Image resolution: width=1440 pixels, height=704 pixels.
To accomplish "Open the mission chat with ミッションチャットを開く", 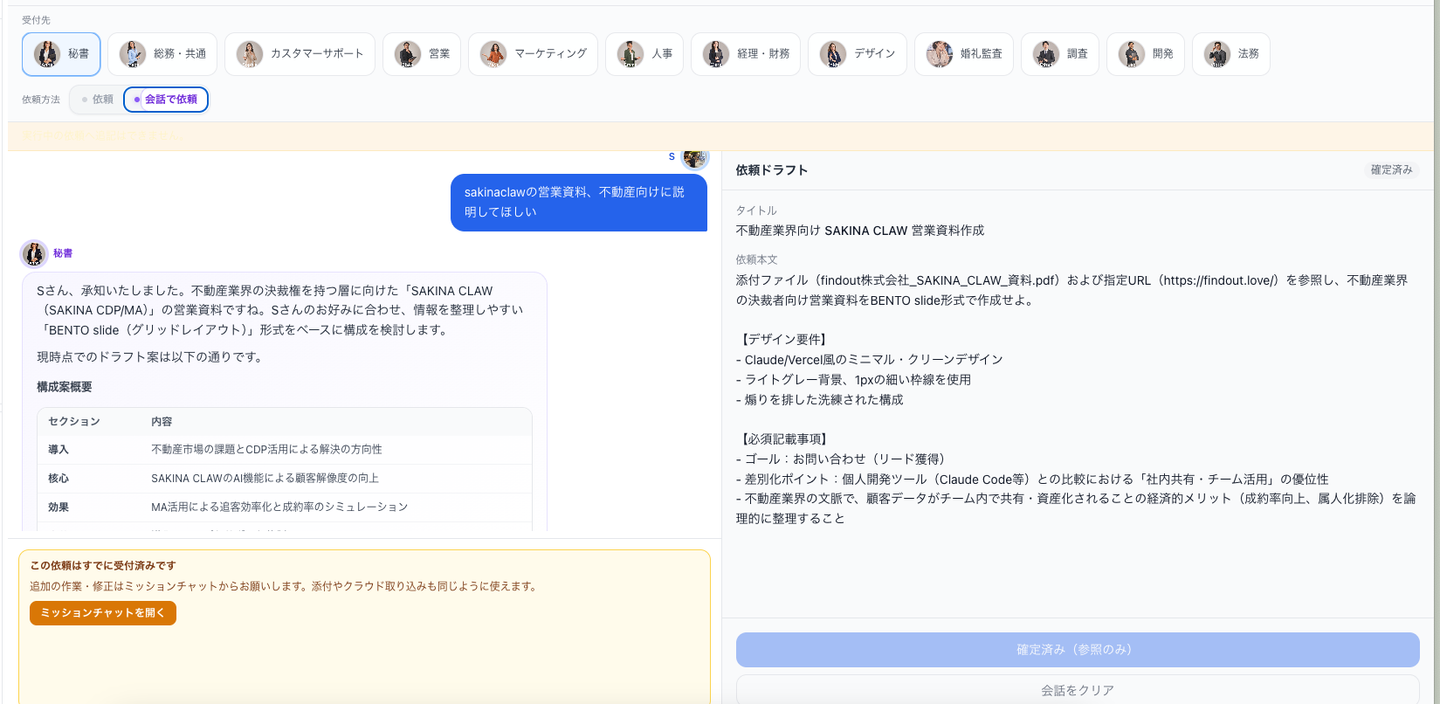I will click(x=103, y=613).
